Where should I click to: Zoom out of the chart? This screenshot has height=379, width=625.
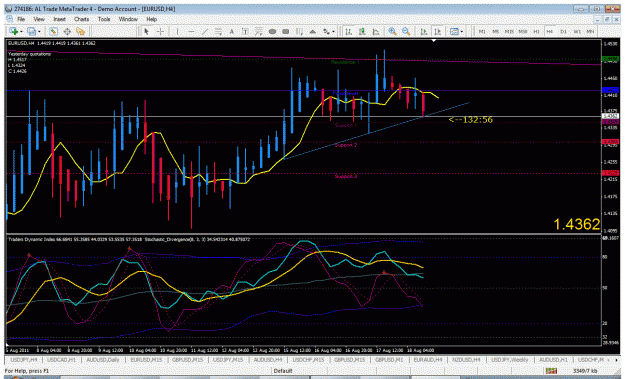pos(406,31)
